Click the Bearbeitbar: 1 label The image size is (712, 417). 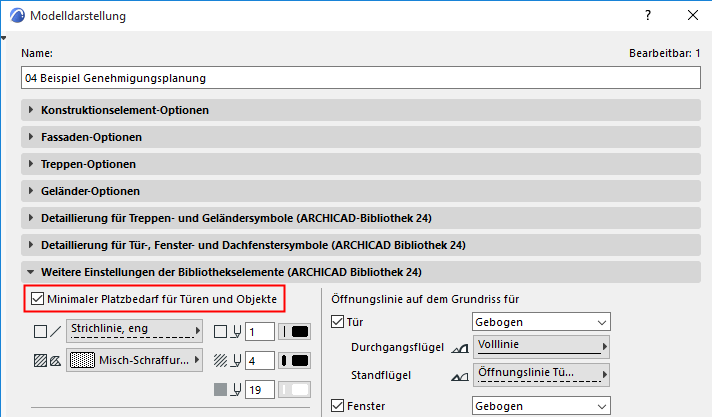pyautogui.click(x=664, y=53)
